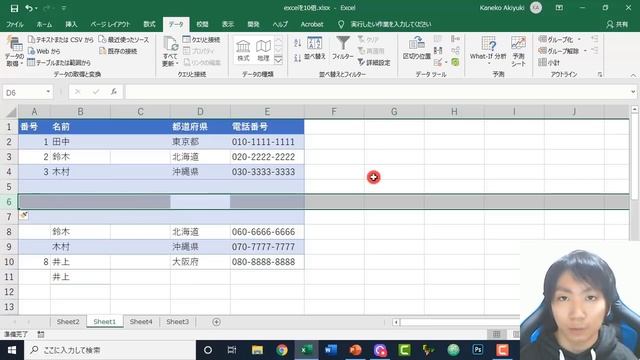Switch to the ページレイアウト tab

tap(110, 24)
